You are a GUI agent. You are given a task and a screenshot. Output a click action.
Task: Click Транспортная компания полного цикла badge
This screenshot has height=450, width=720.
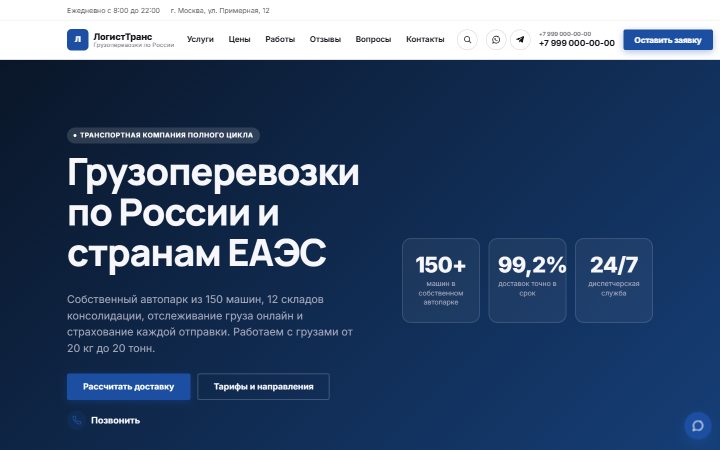click(x=163, y=135)
